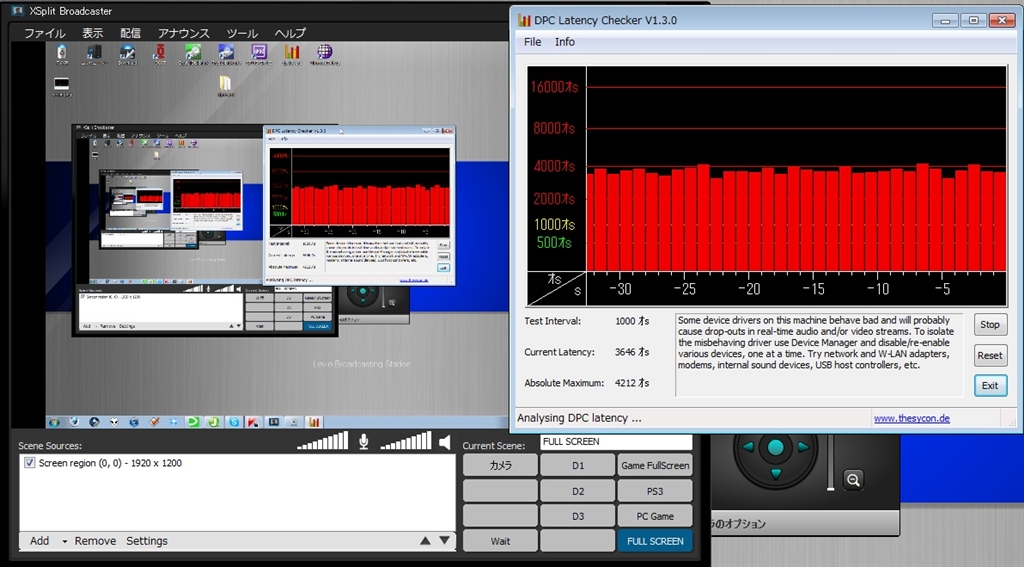Adjust the microphone volume bars
The width and height of the screenshot is (1024, 567).
point(323,441)
